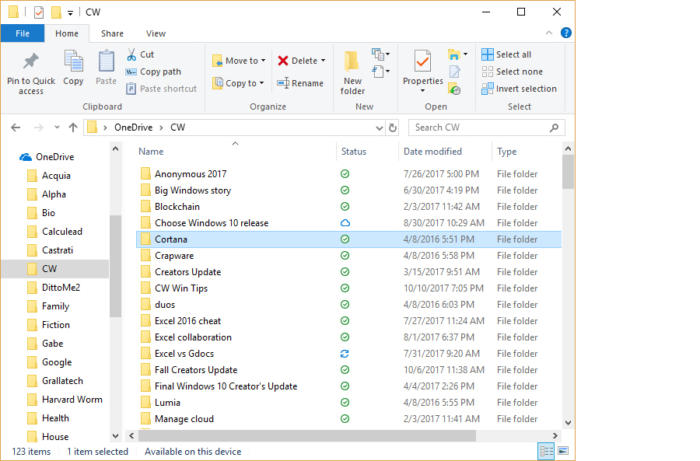Select the CW Win Tips folder
700x461 pixels.
click(181, 288)
